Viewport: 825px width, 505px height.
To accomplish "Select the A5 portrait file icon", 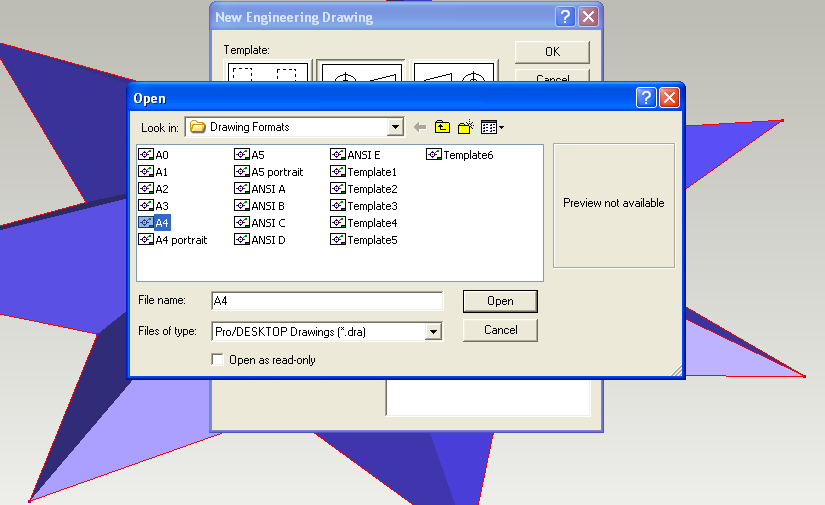I will pyautogui.click(x=242, y=171).
